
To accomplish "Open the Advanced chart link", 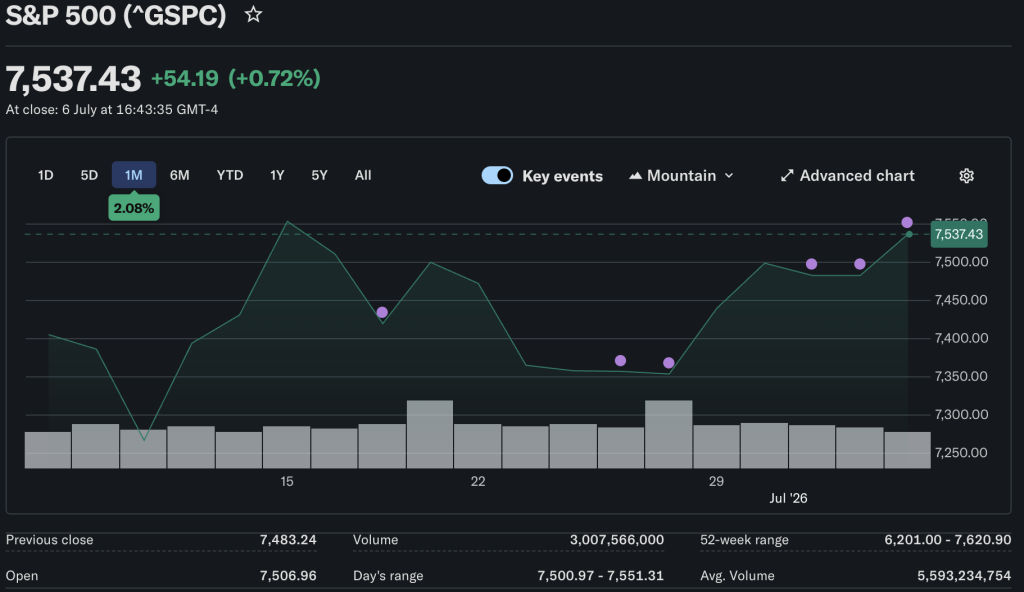I will 848,176.
